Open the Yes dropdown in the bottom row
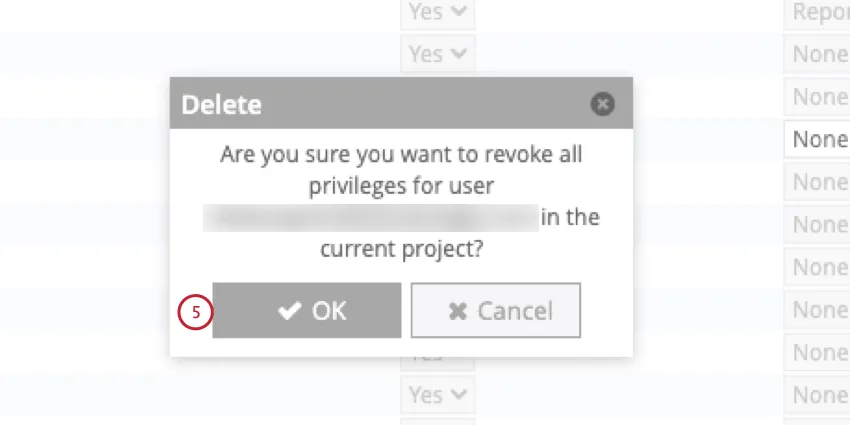Screen dimensions: 850x425 (438, 396)
